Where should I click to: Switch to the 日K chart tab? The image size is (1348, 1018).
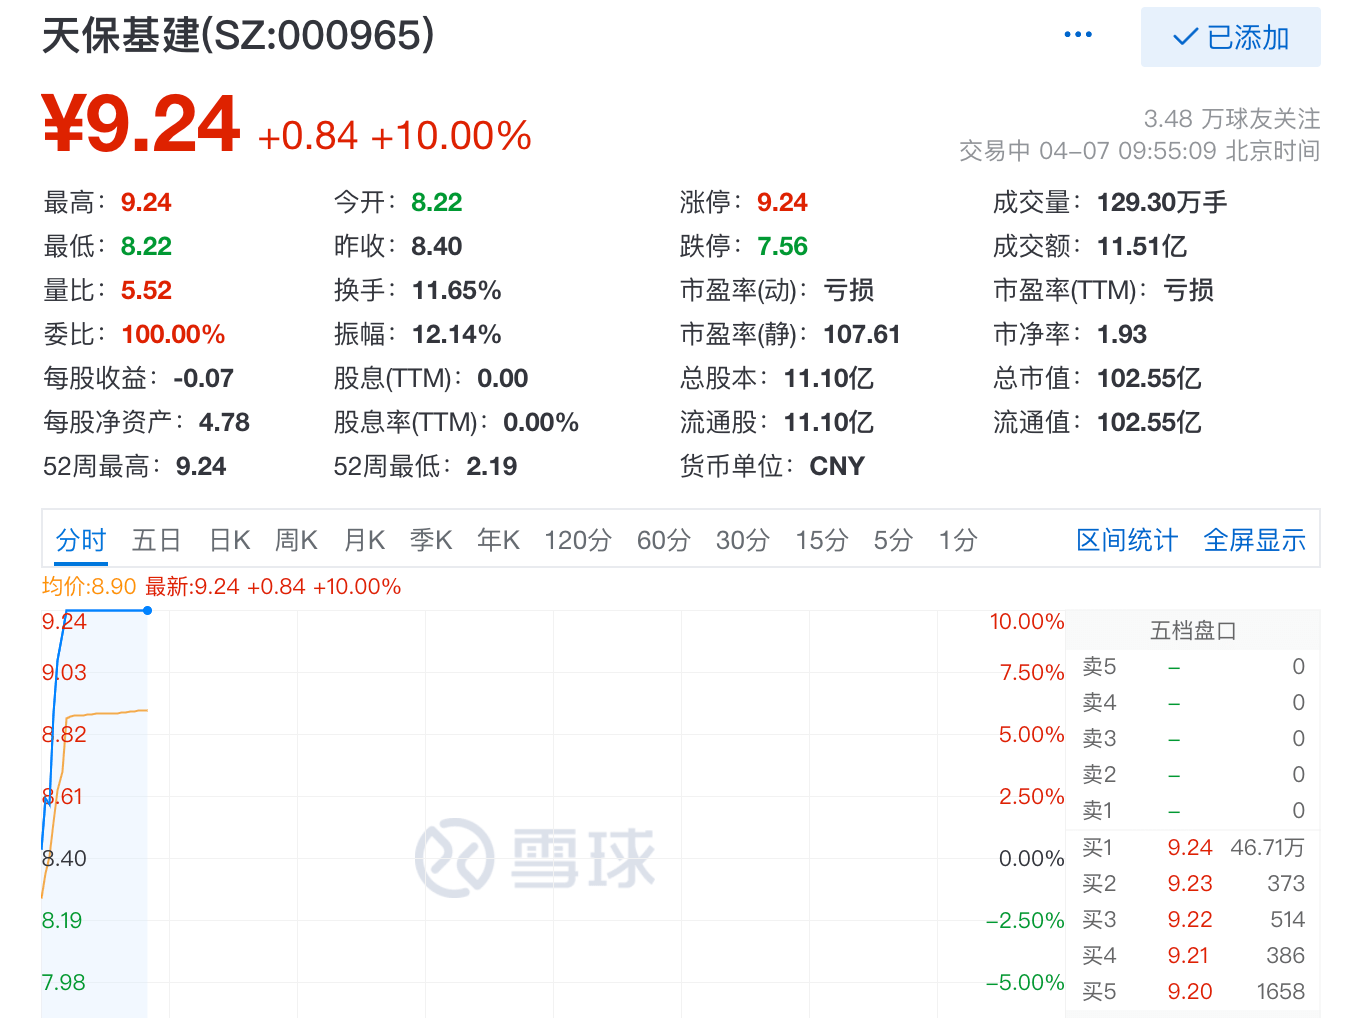click(229, 540)
